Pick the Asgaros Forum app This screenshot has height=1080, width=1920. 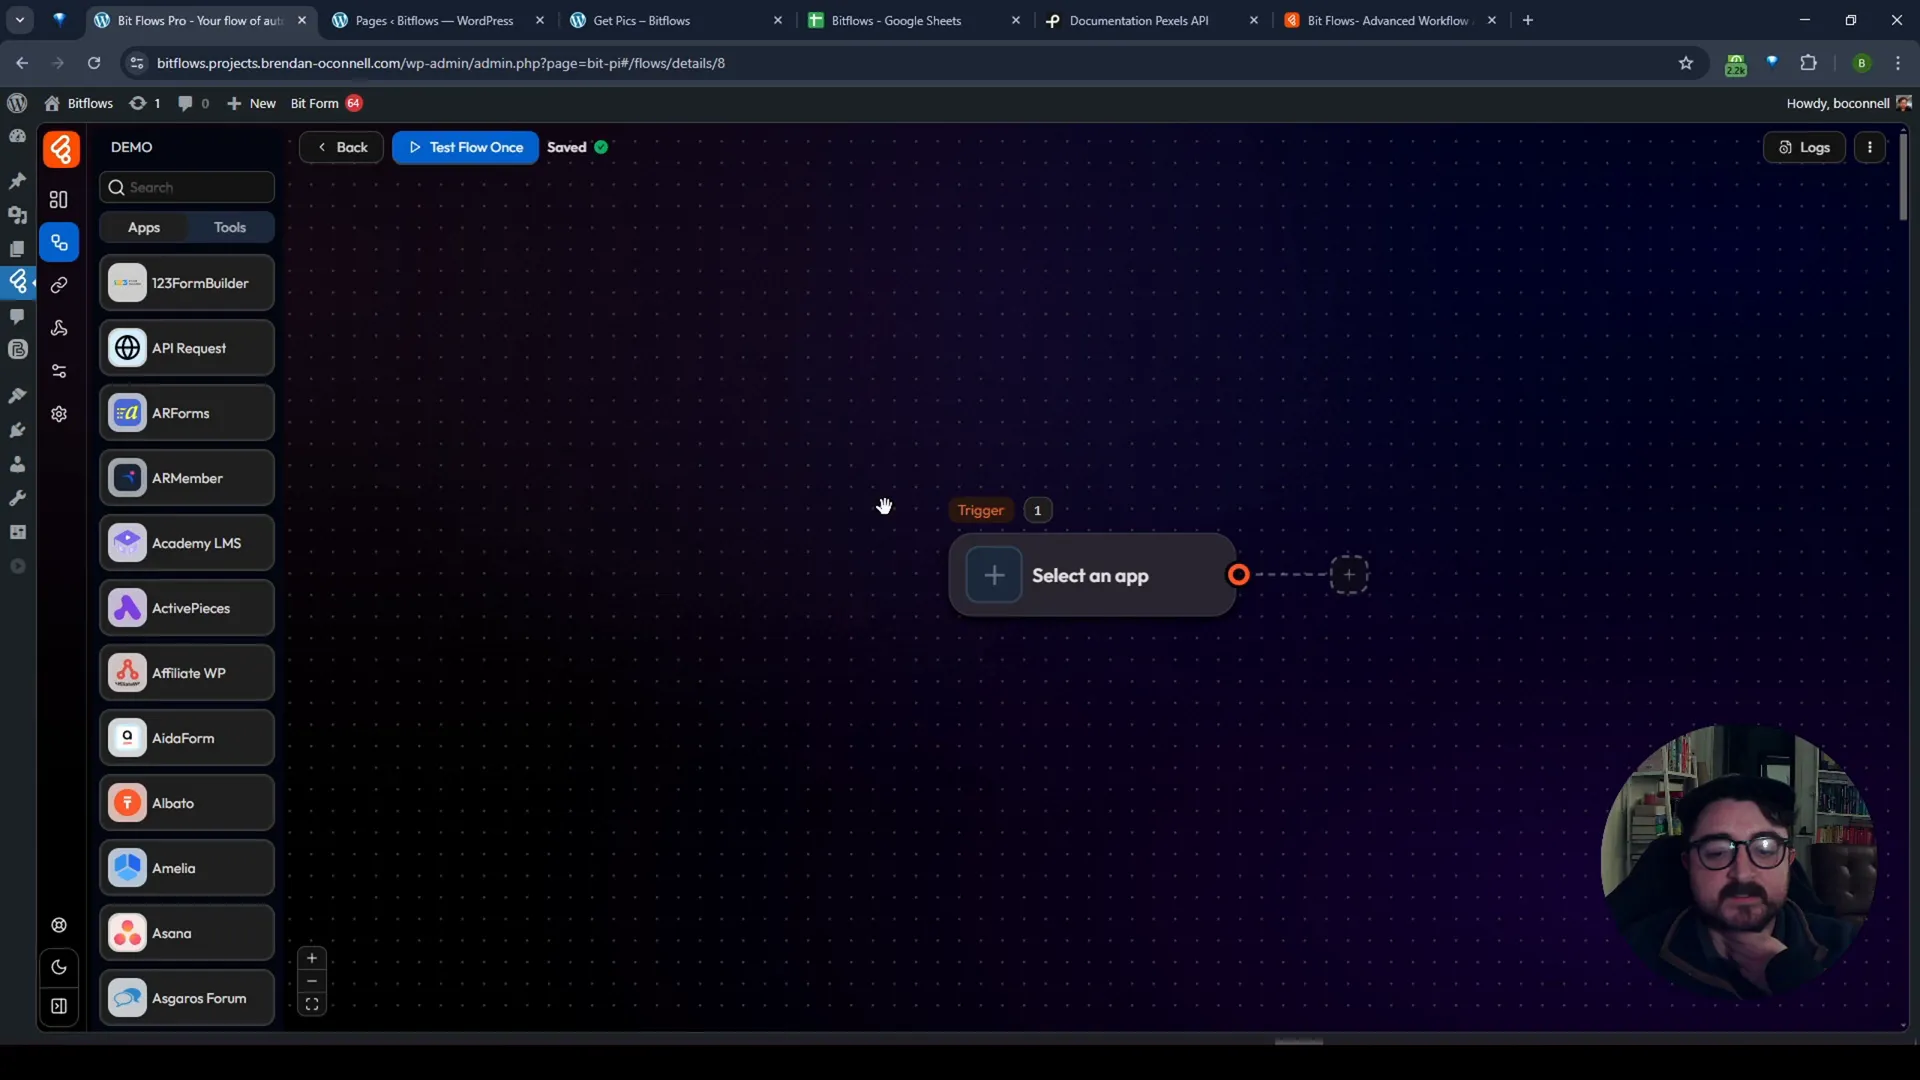187,998
